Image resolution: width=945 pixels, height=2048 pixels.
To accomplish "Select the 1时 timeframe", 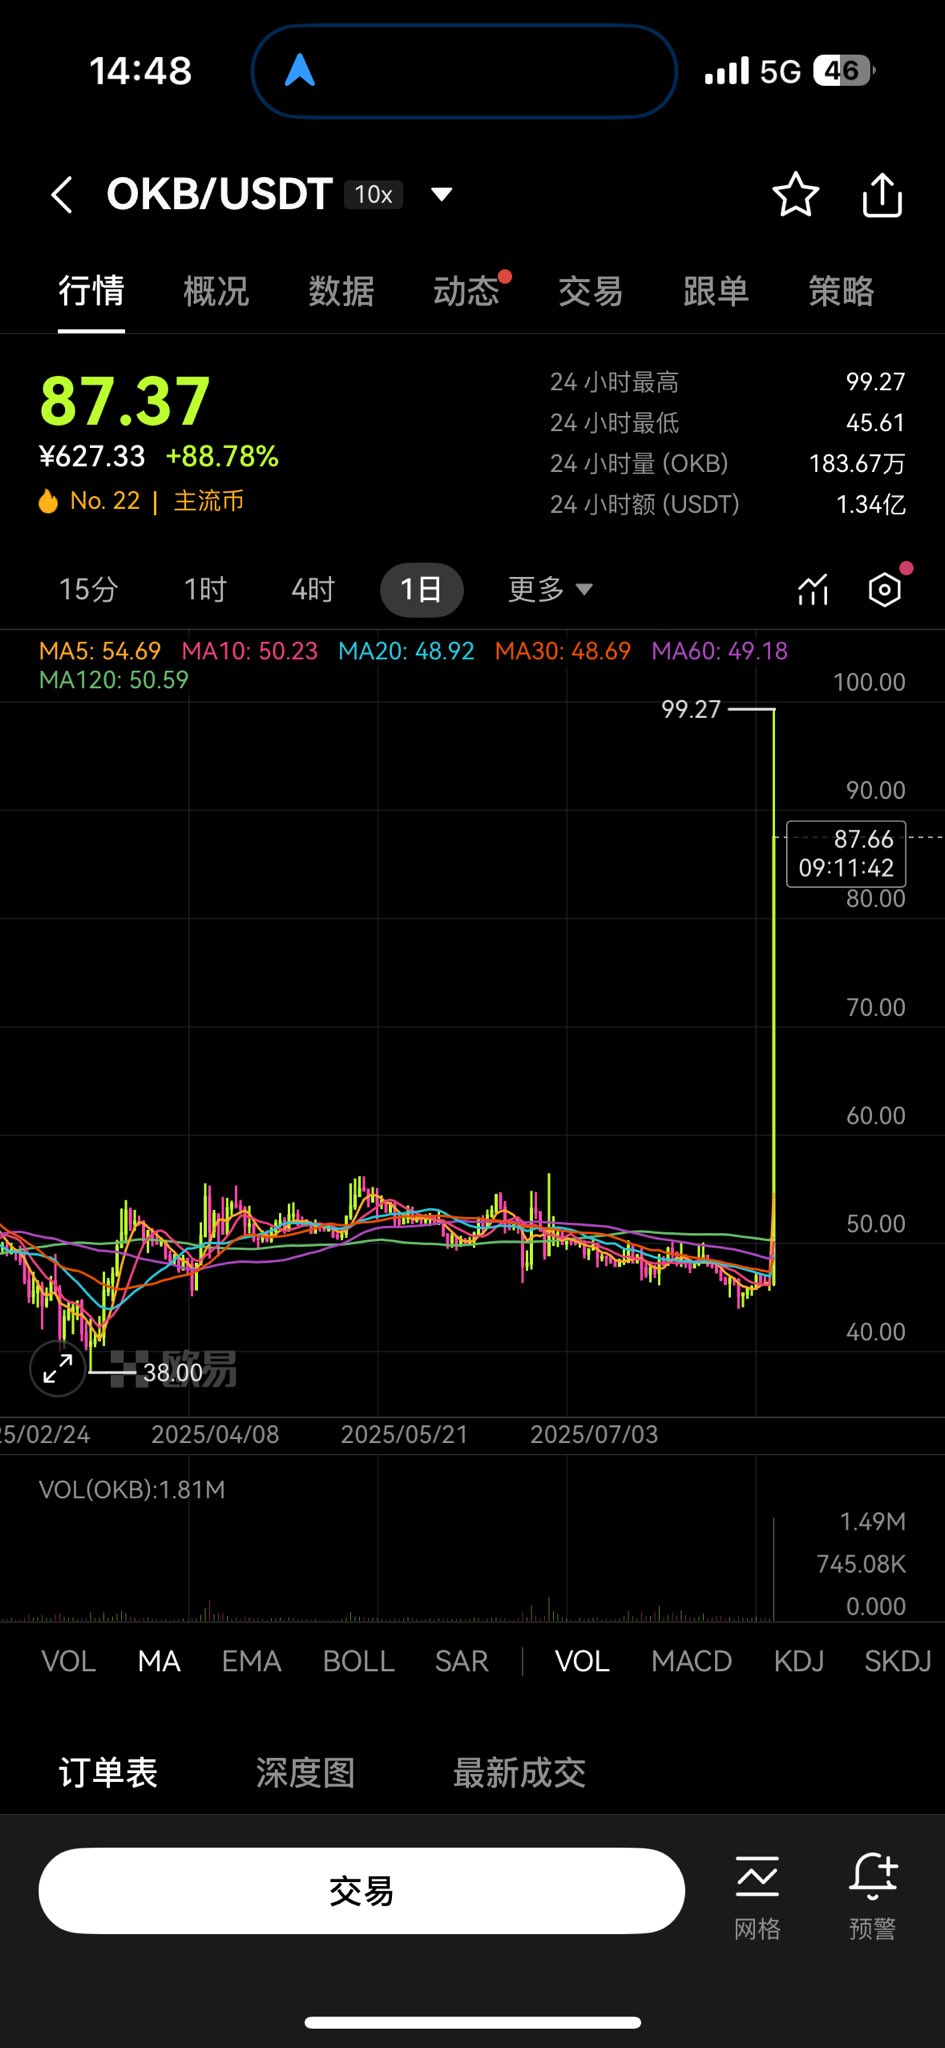I will [205, 589].
